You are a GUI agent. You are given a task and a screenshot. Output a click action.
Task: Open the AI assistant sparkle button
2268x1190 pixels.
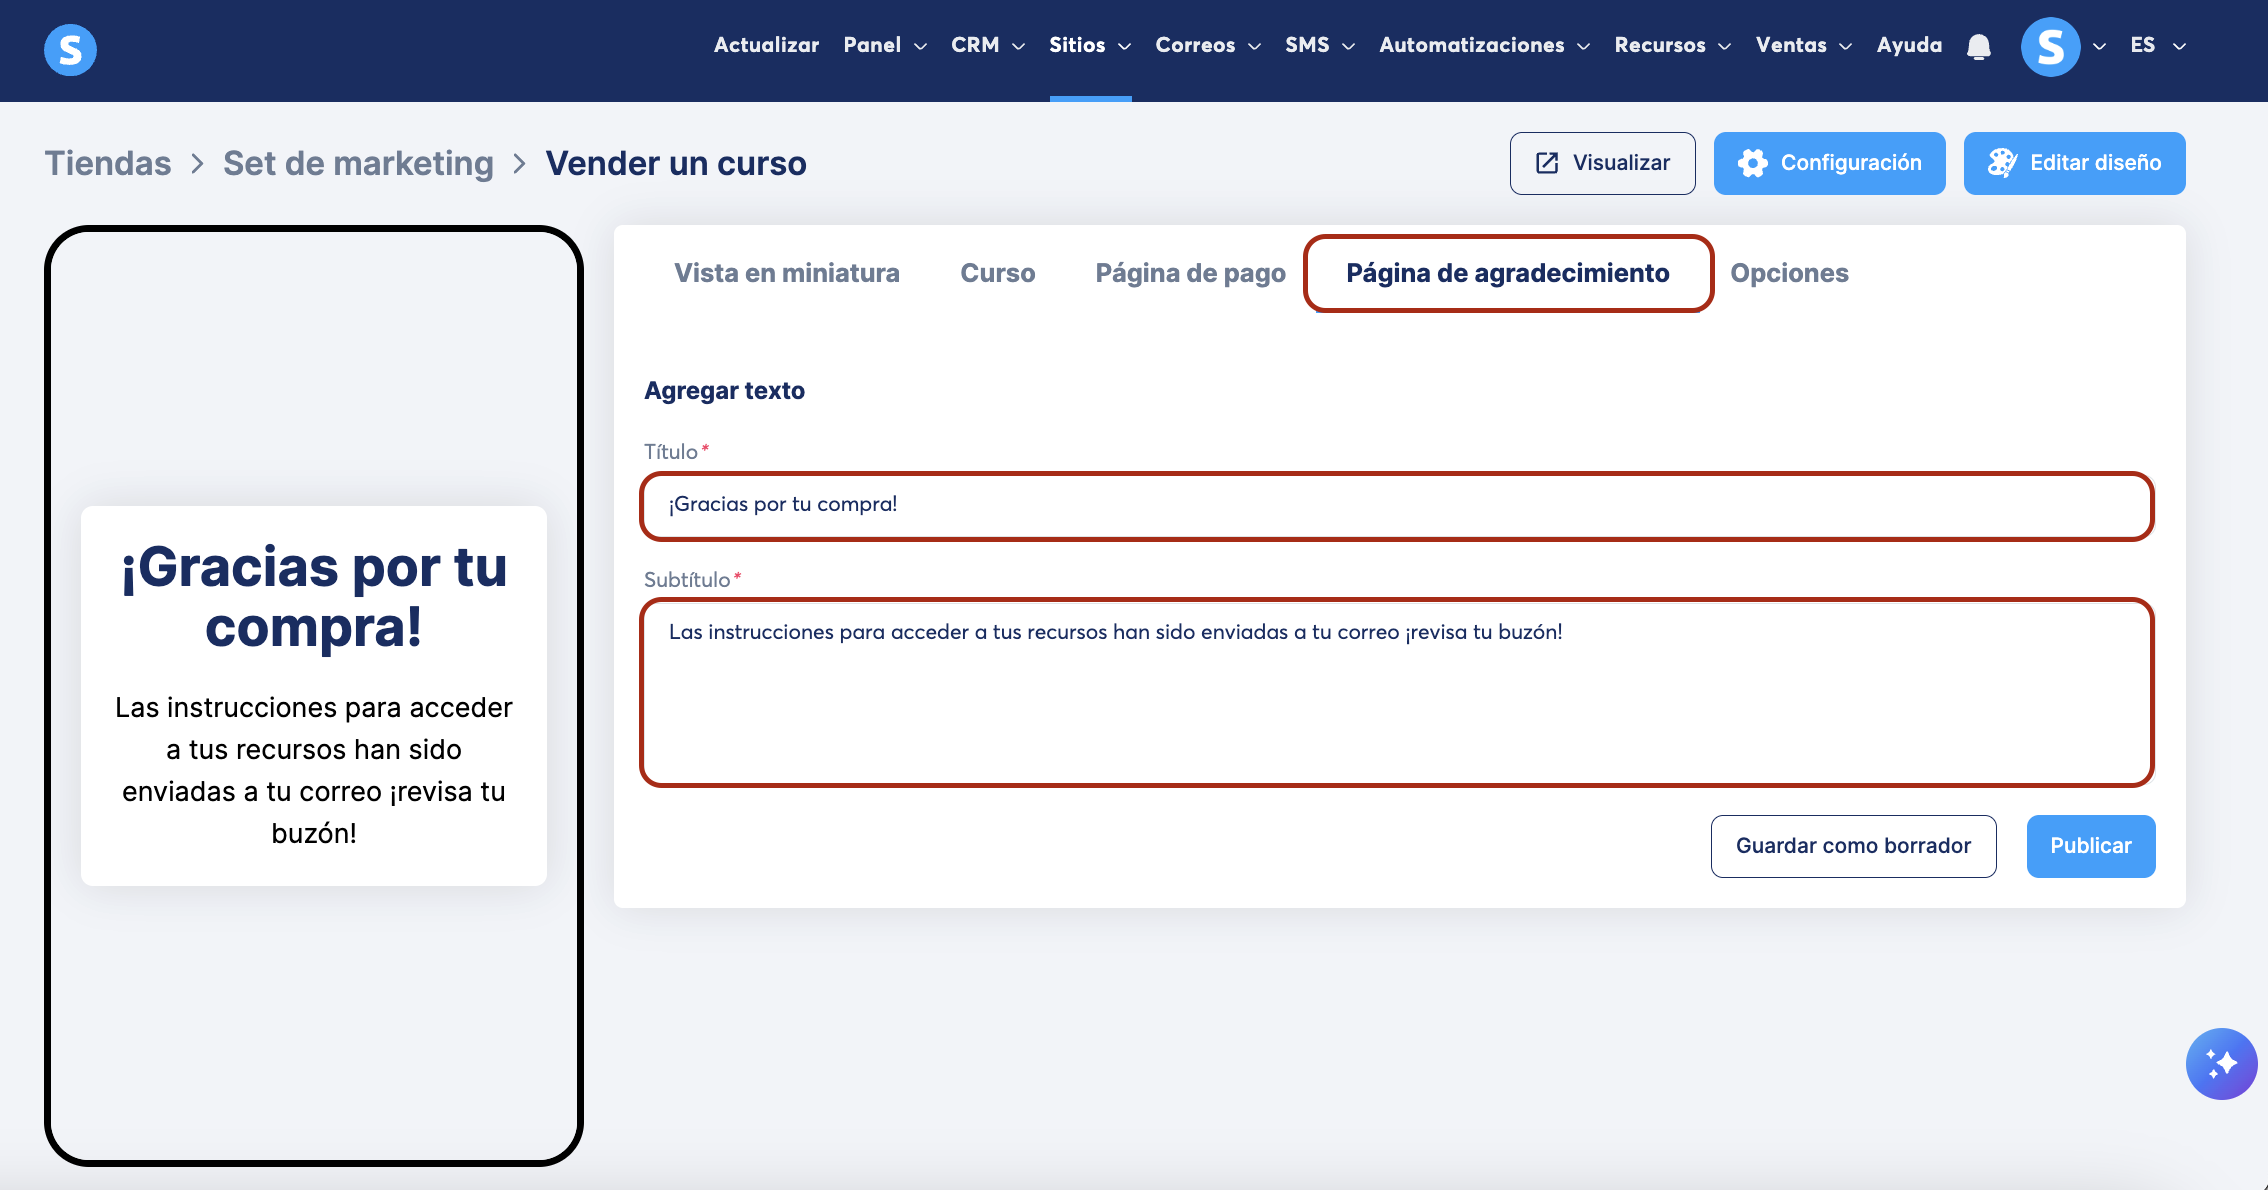click(x=2221, y=1064)
